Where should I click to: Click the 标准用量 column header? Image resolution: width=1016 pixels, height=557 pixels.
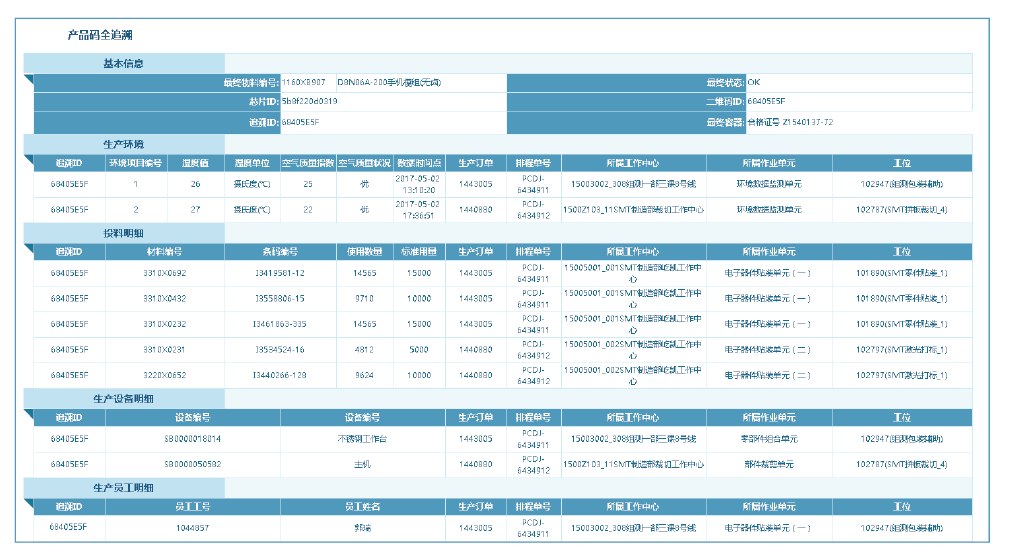click(x=419, y=252)
